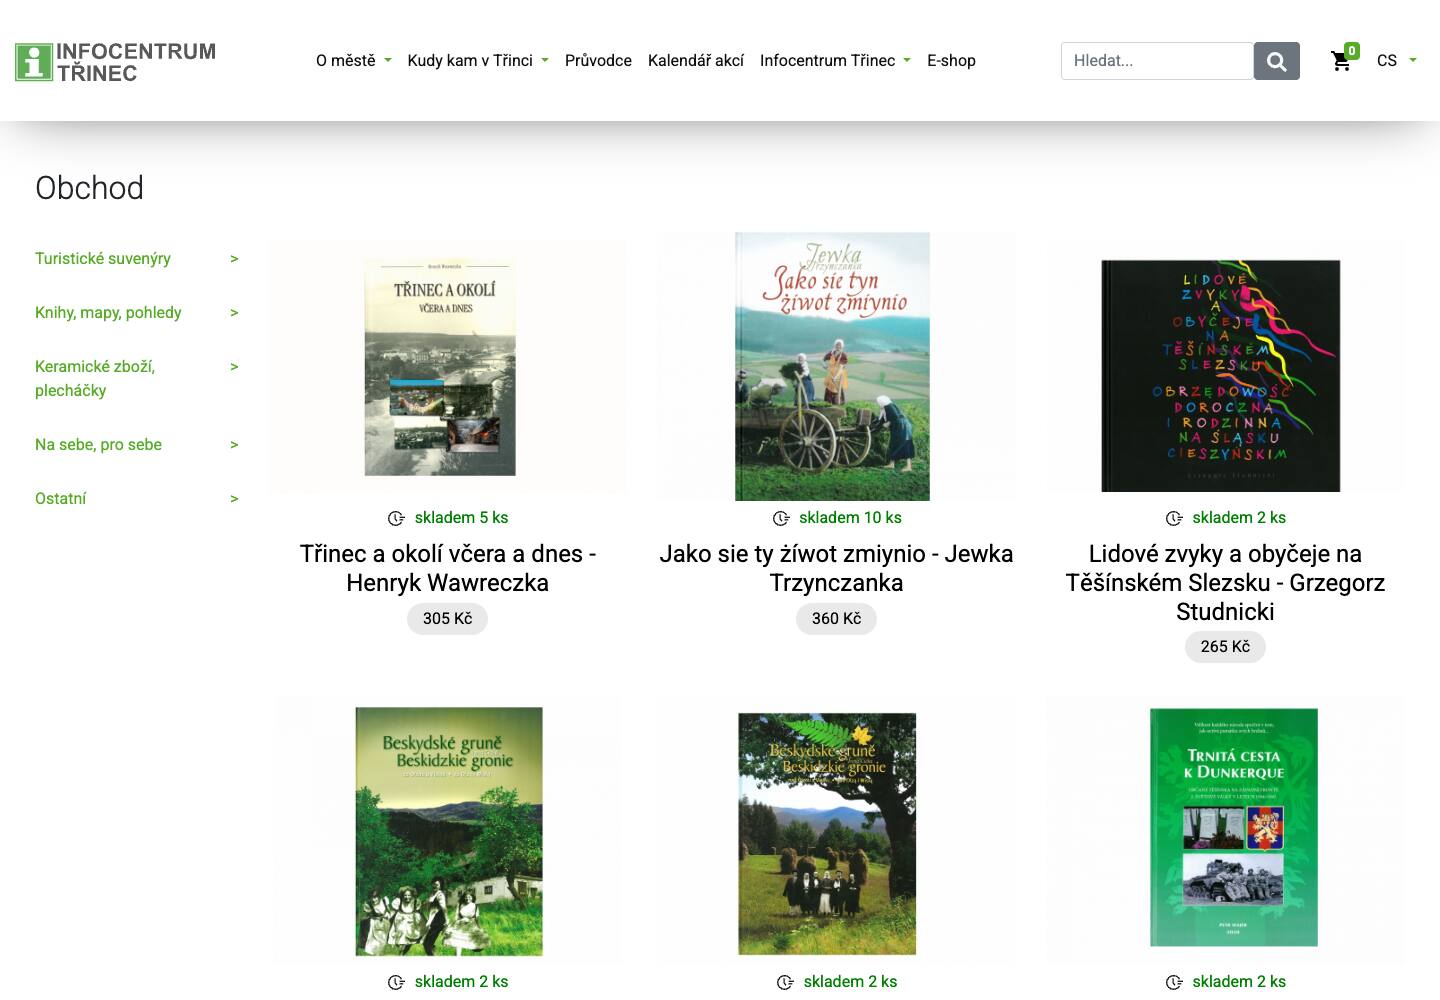Open 'Na sebe, pro sebe' category link
Viewport: 1440px width, 1000px height.
click(x=98, y=444)
